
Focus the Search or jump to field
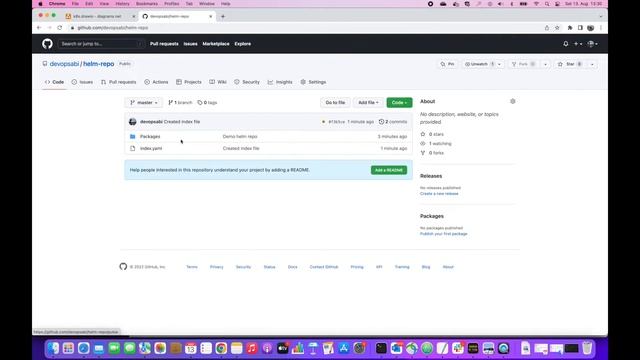(x=101, y=44)
